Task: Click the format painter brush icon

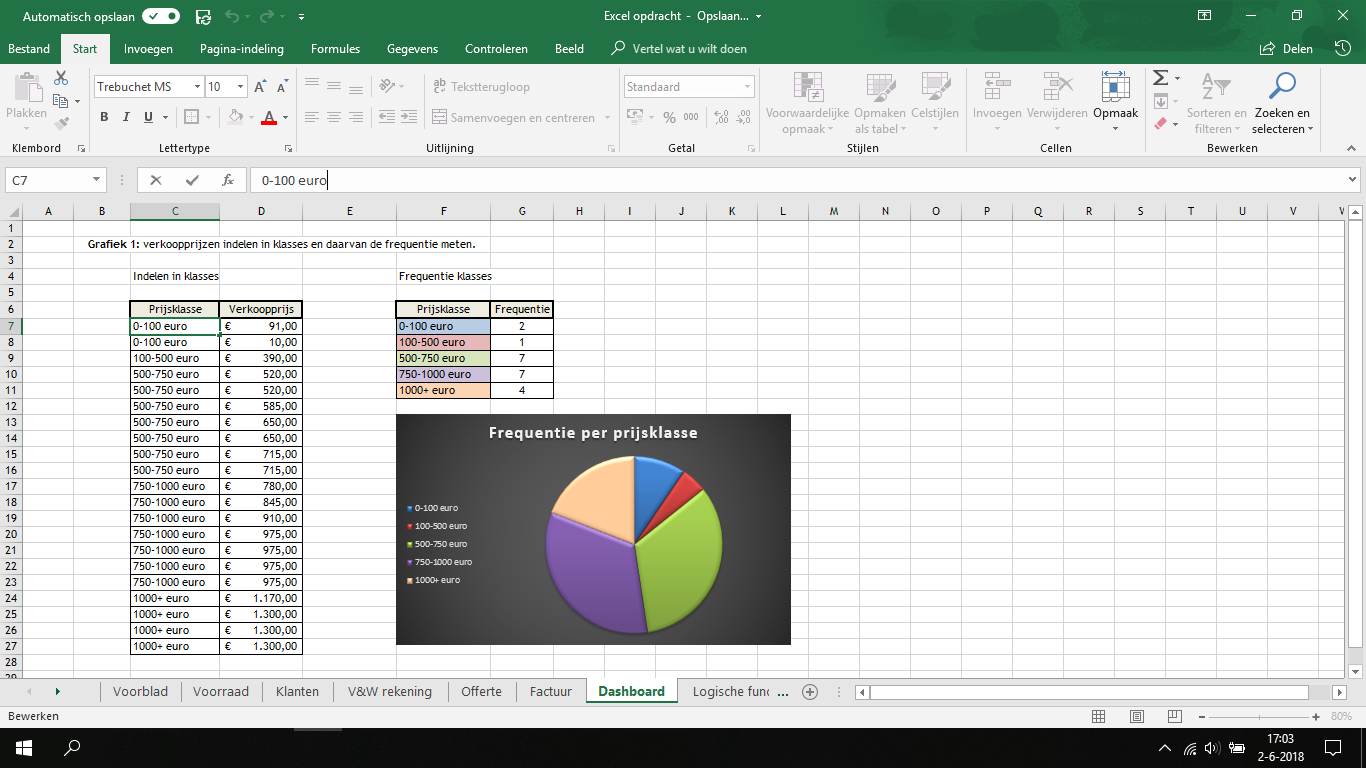Action: 62,124
